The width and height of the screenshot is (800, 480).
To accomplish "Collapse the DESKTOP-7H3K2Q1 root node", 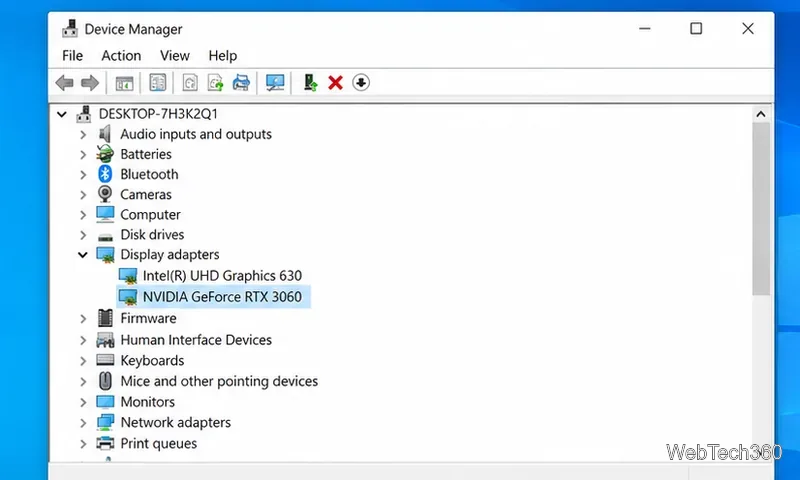I will (x=62, y=114).
